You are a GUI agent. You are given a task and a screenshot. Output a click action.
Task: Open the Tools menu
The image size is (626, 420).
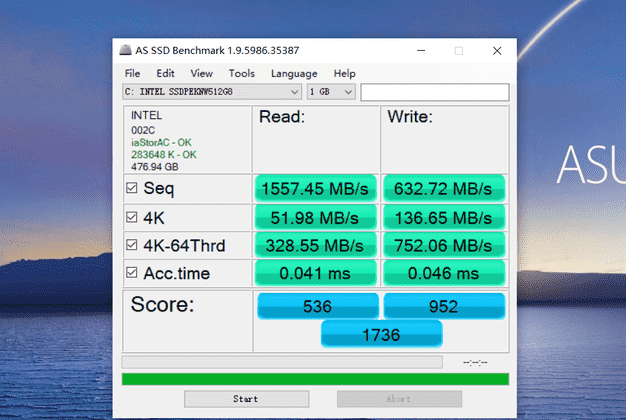click(242, 73)
